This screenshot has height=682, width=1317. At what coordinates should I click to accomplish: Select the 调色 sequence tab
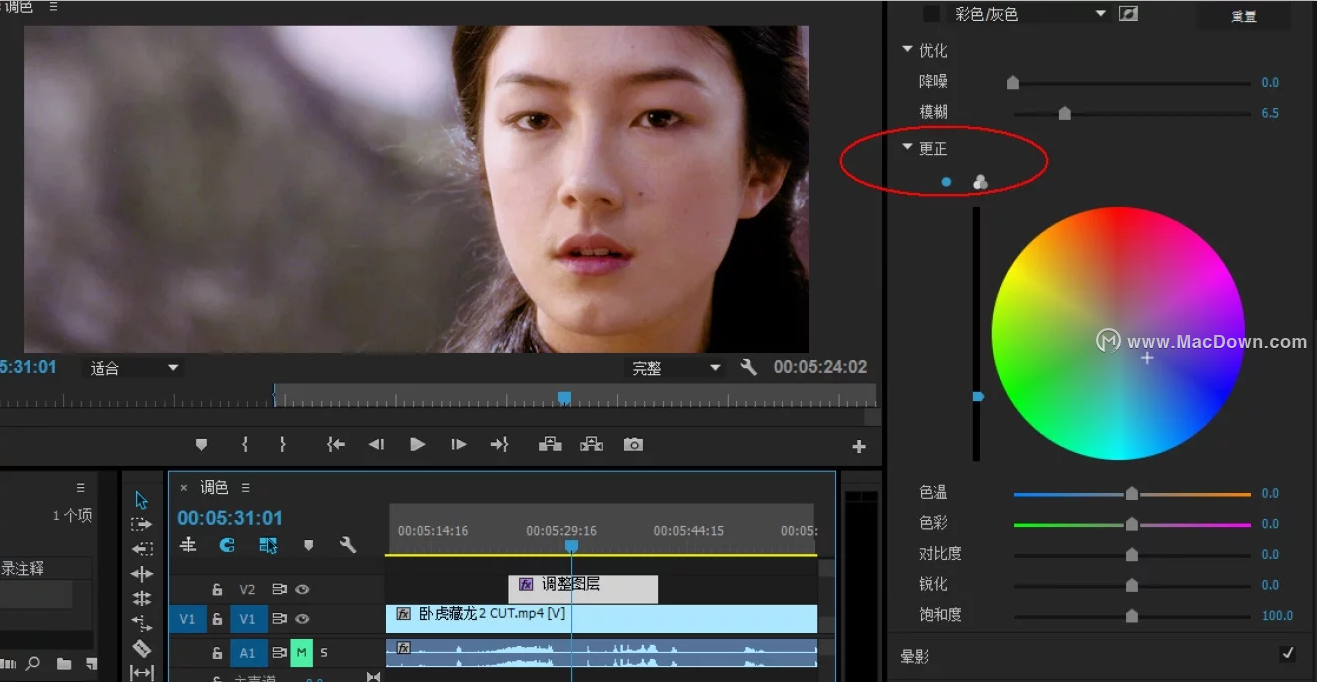[x=214, y=487]
